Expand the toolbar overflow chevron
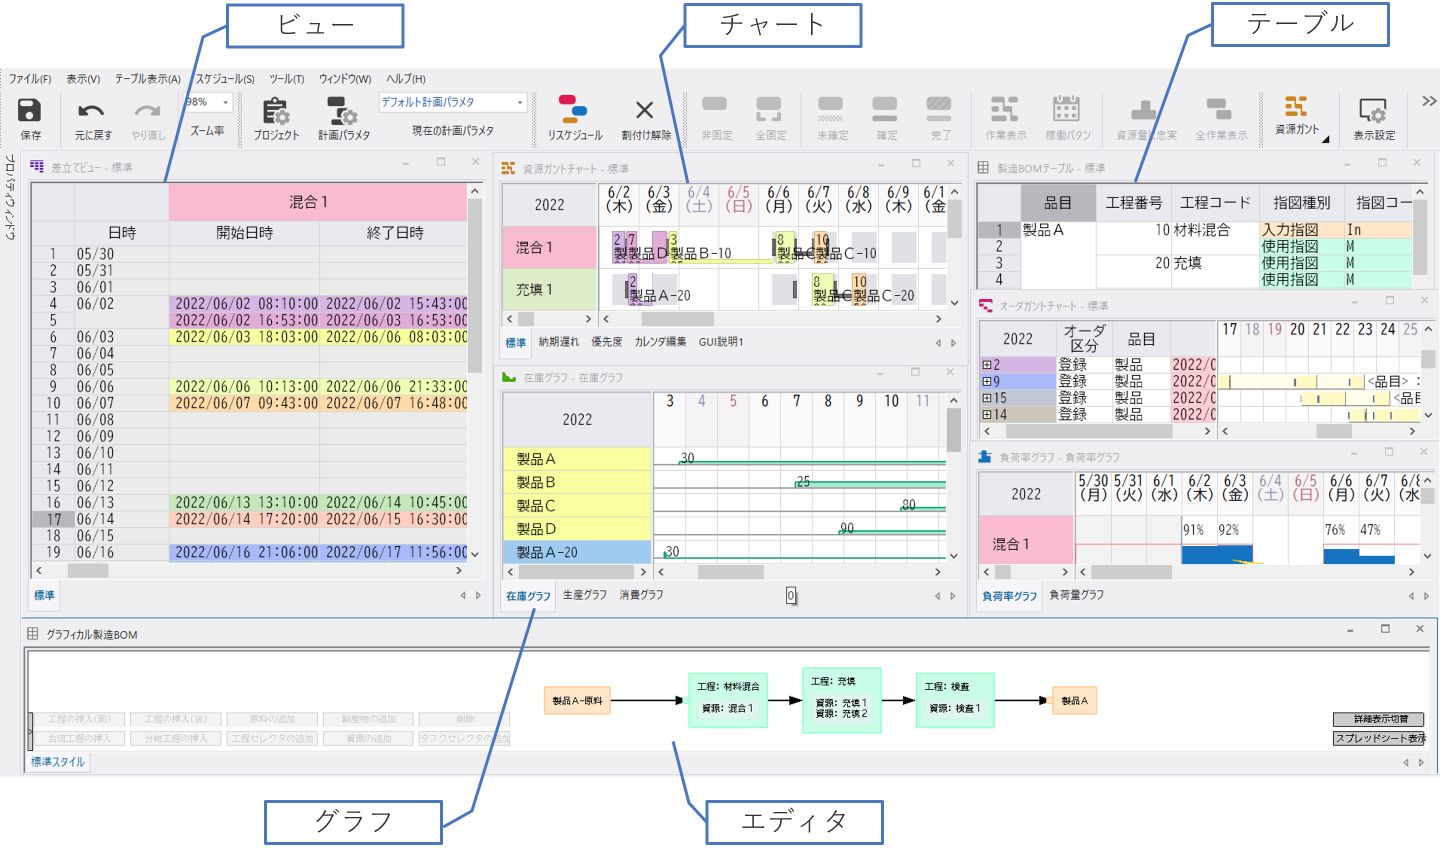Image resolution: width=1440 pixels, height=856 pixels. (1429, 101)
